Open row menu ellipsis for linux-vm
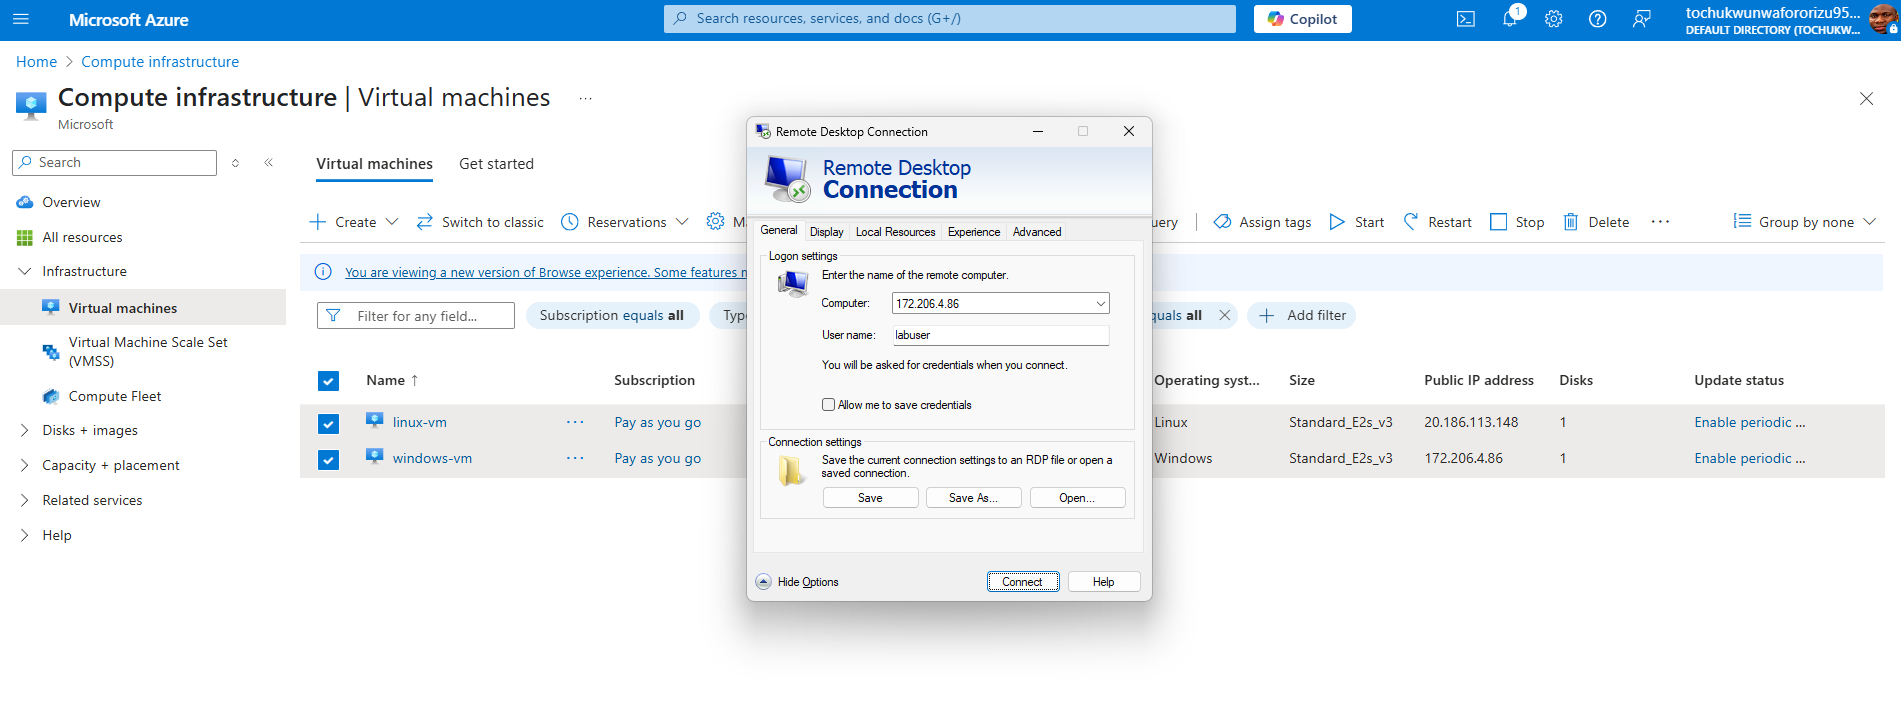 click(x=575, y=422)
